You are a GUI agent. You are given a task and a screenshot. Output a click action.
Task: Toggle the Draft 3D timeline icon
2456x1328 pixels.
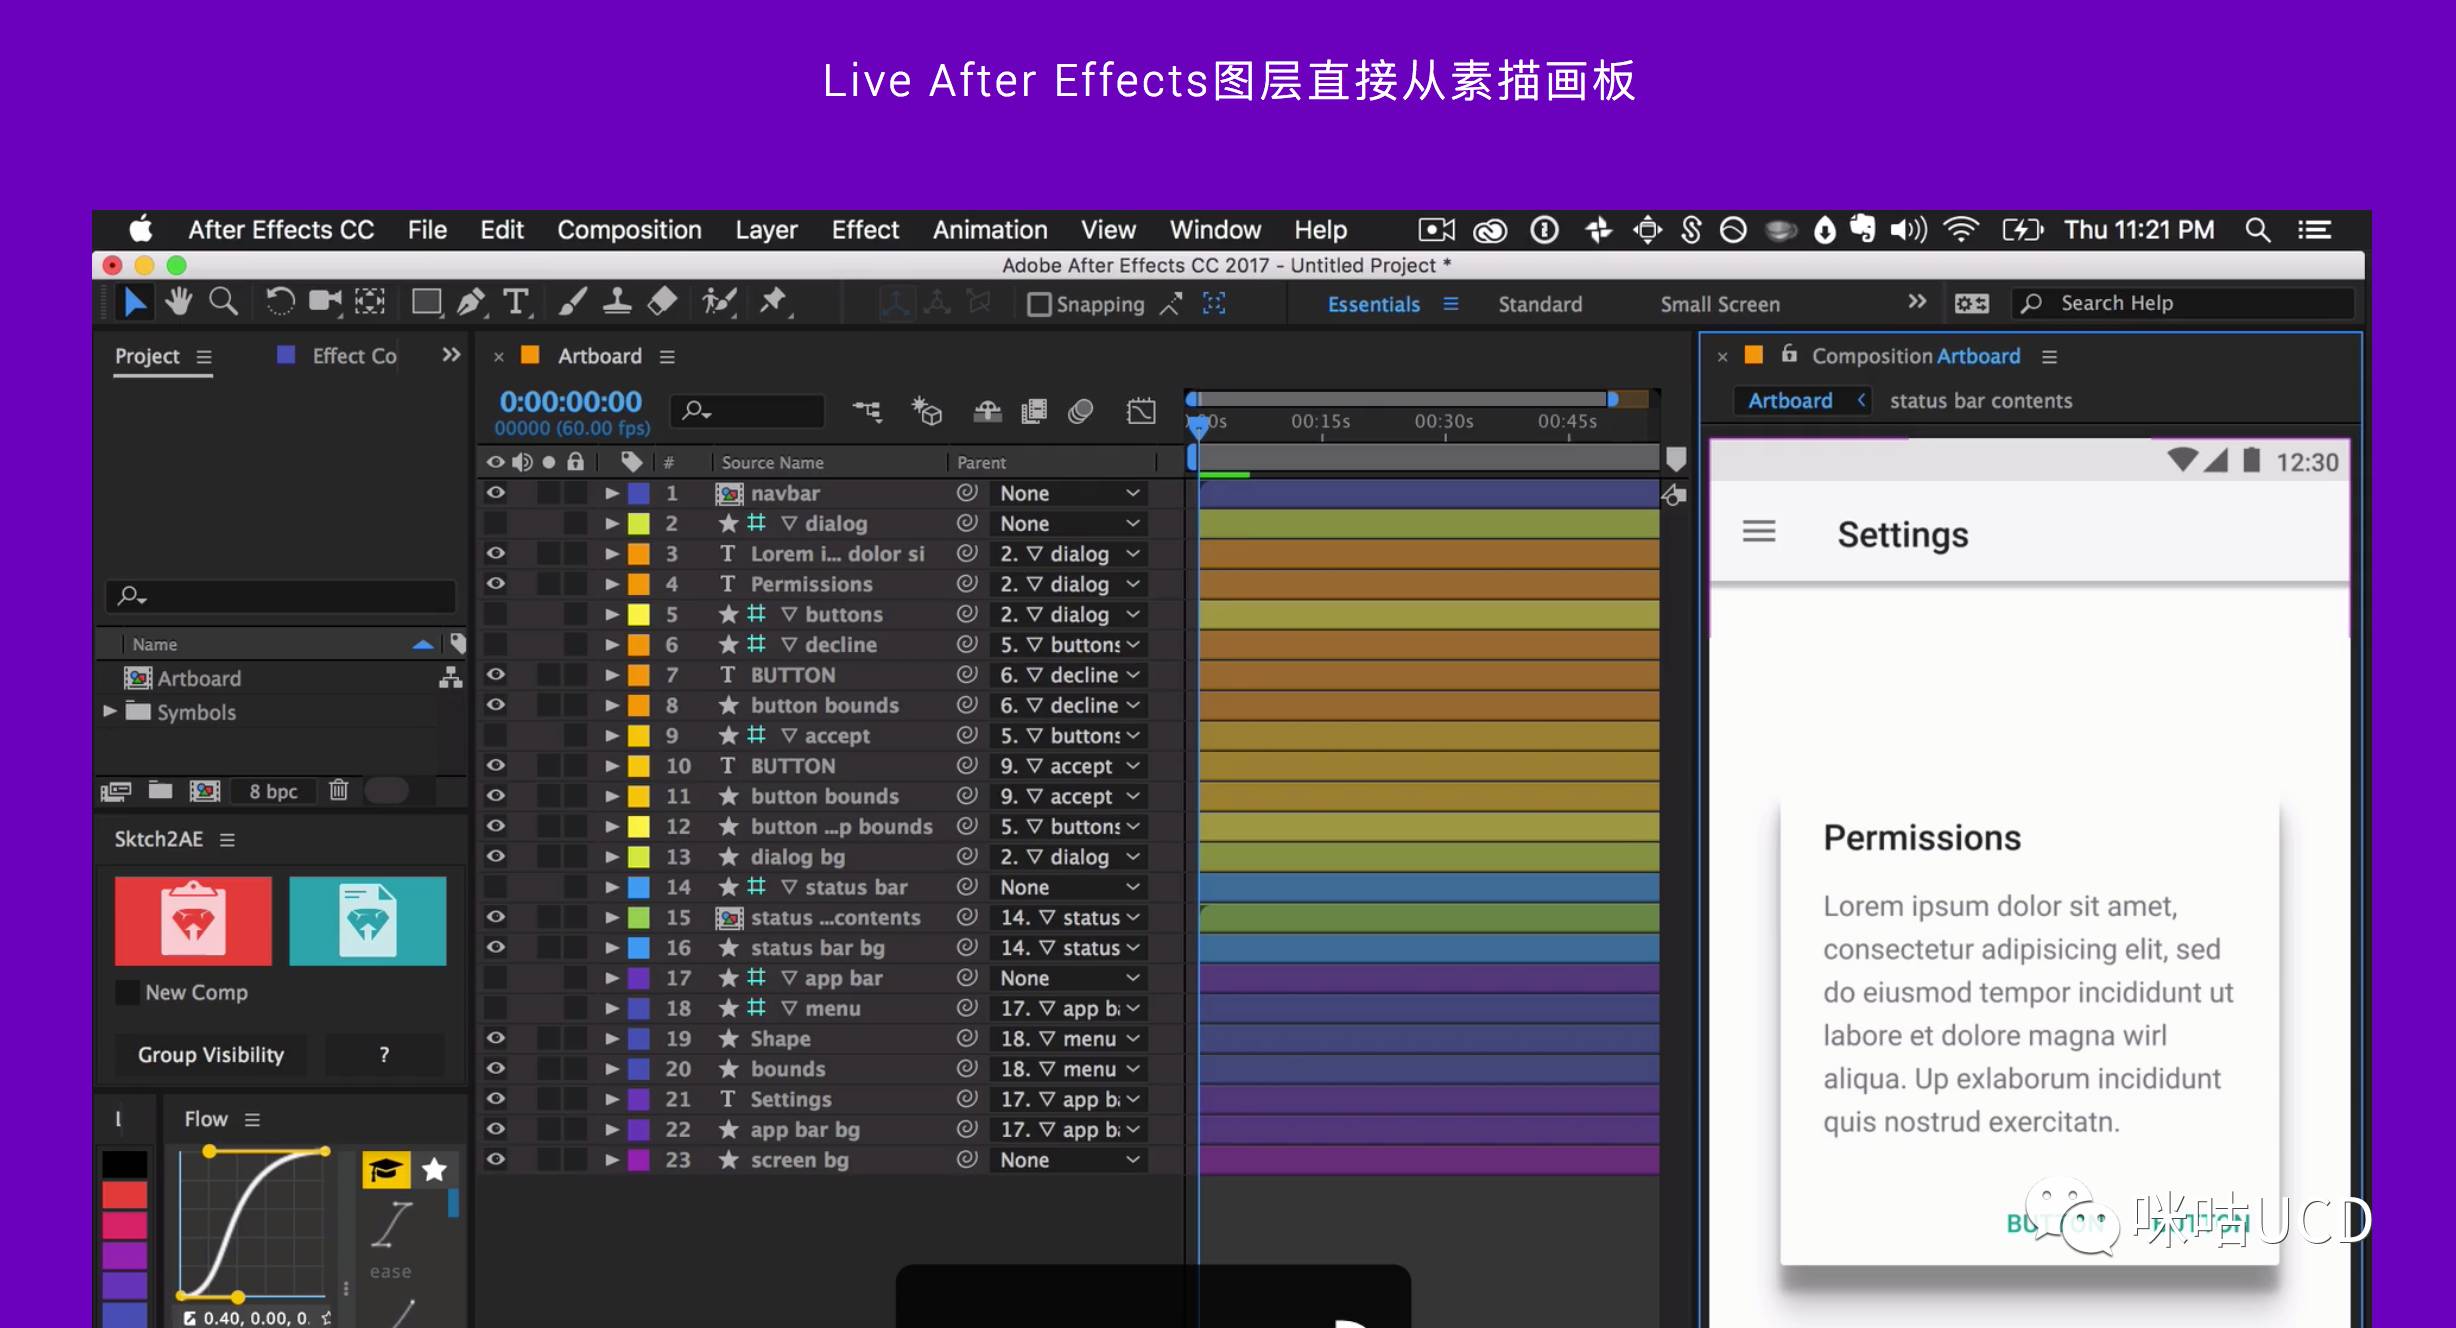[x=927, y=411]
